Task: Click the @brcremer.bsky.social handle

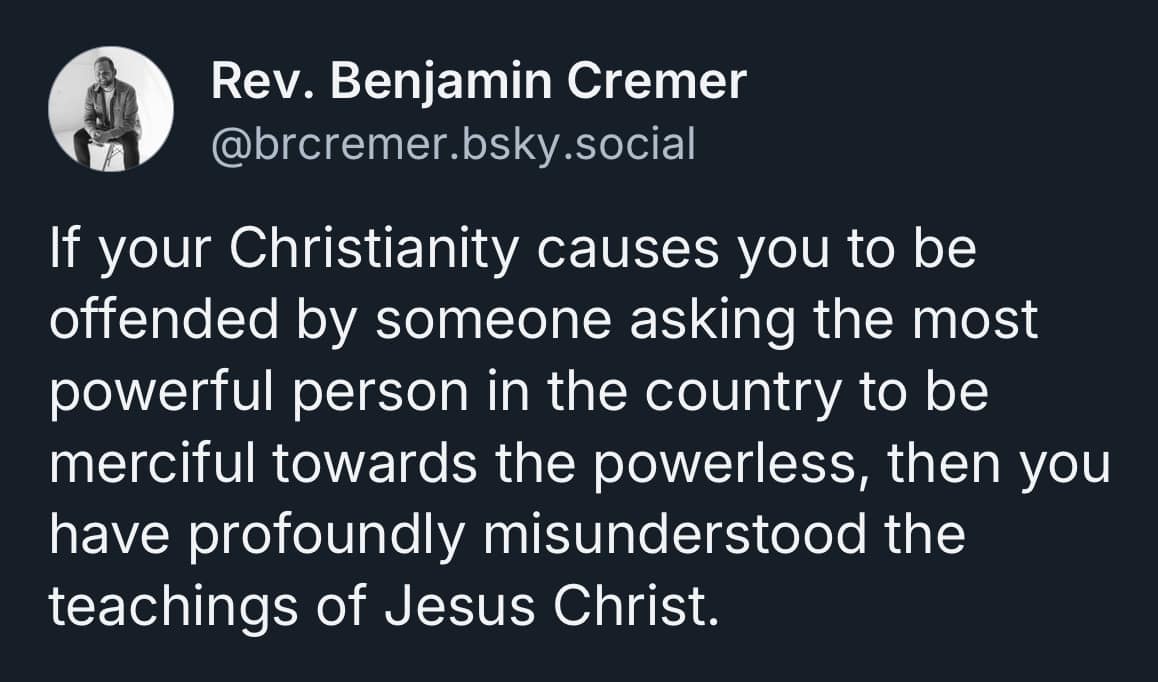Action: pos(452,145)
